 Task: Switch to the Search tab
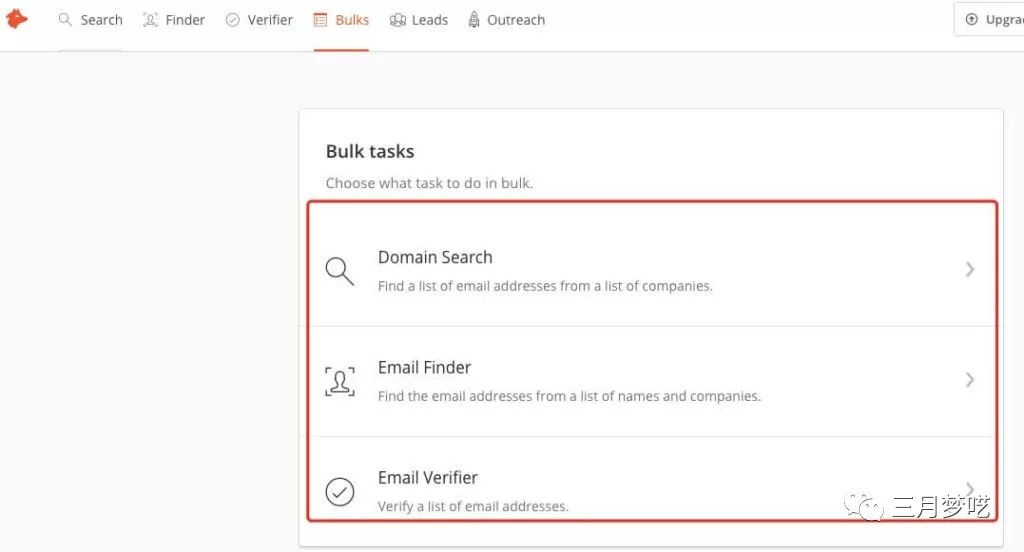click(101, 20)
